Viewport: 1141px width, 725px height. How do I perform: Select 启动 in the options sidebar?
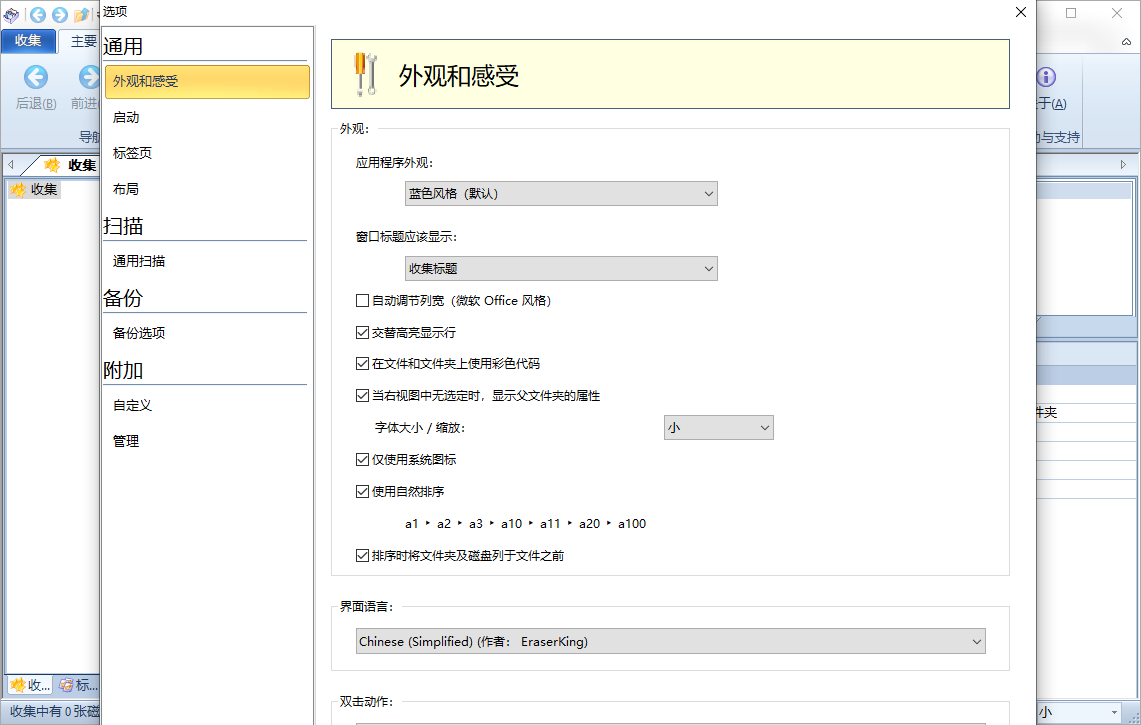[125, 117]
